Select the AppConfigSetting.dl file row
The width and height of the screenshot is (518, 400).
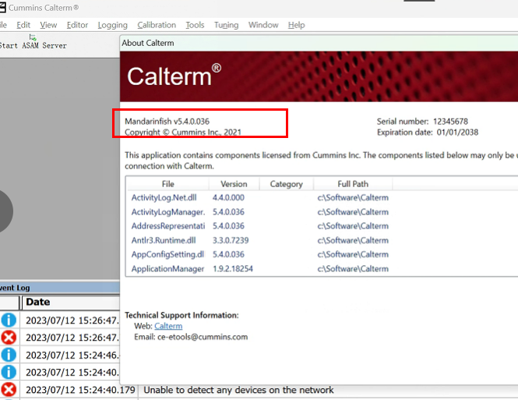(x=322, y=254)
